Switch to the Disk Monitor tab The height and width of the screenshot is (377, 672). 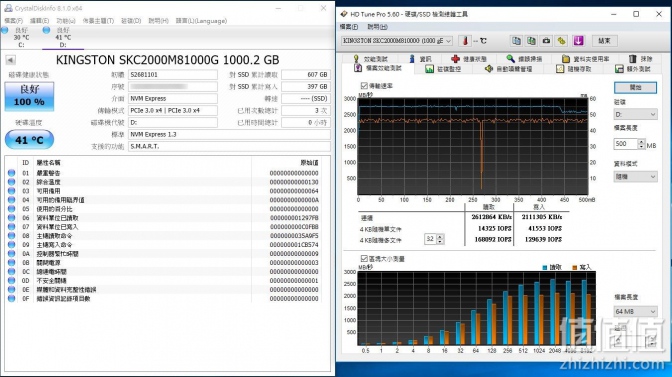(442, 69)
